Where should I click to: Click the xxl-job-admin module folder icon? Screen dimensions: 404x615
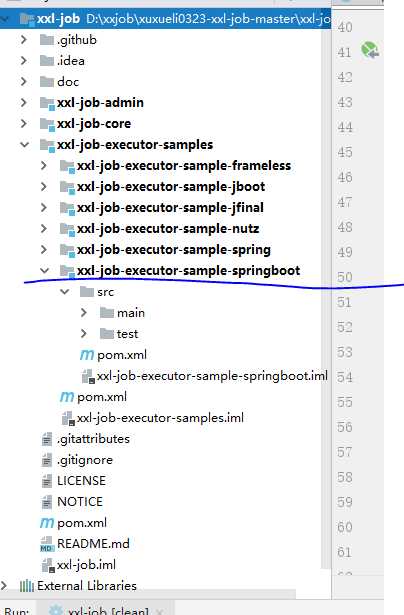click(47, 103)
